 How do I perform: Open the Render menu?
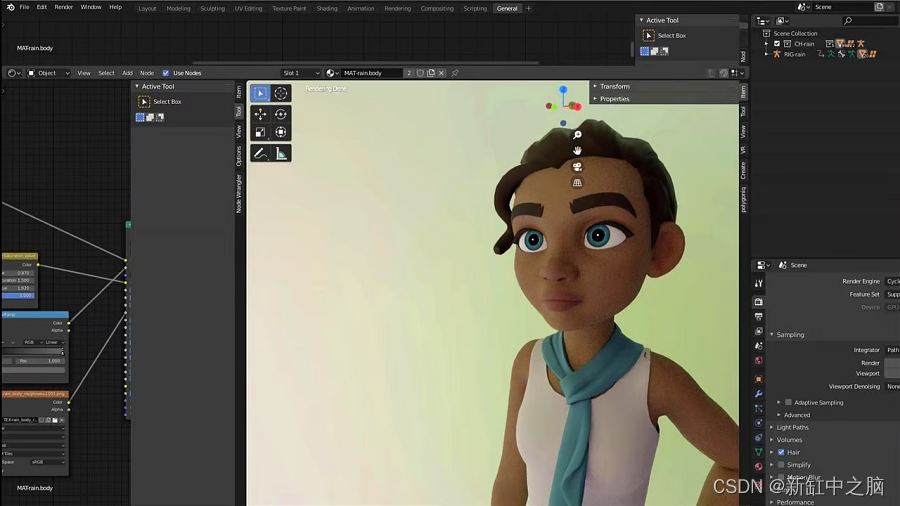click(x=63, y=7)
